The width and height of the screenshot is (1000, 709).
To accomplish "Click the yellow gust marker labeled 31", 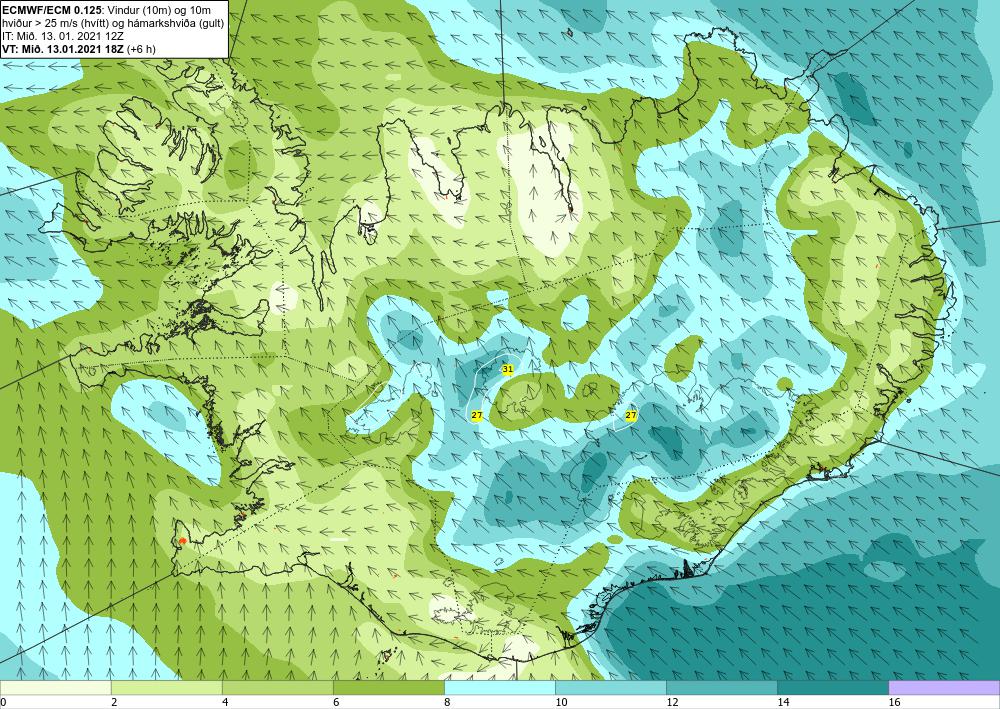I will 508,369.
